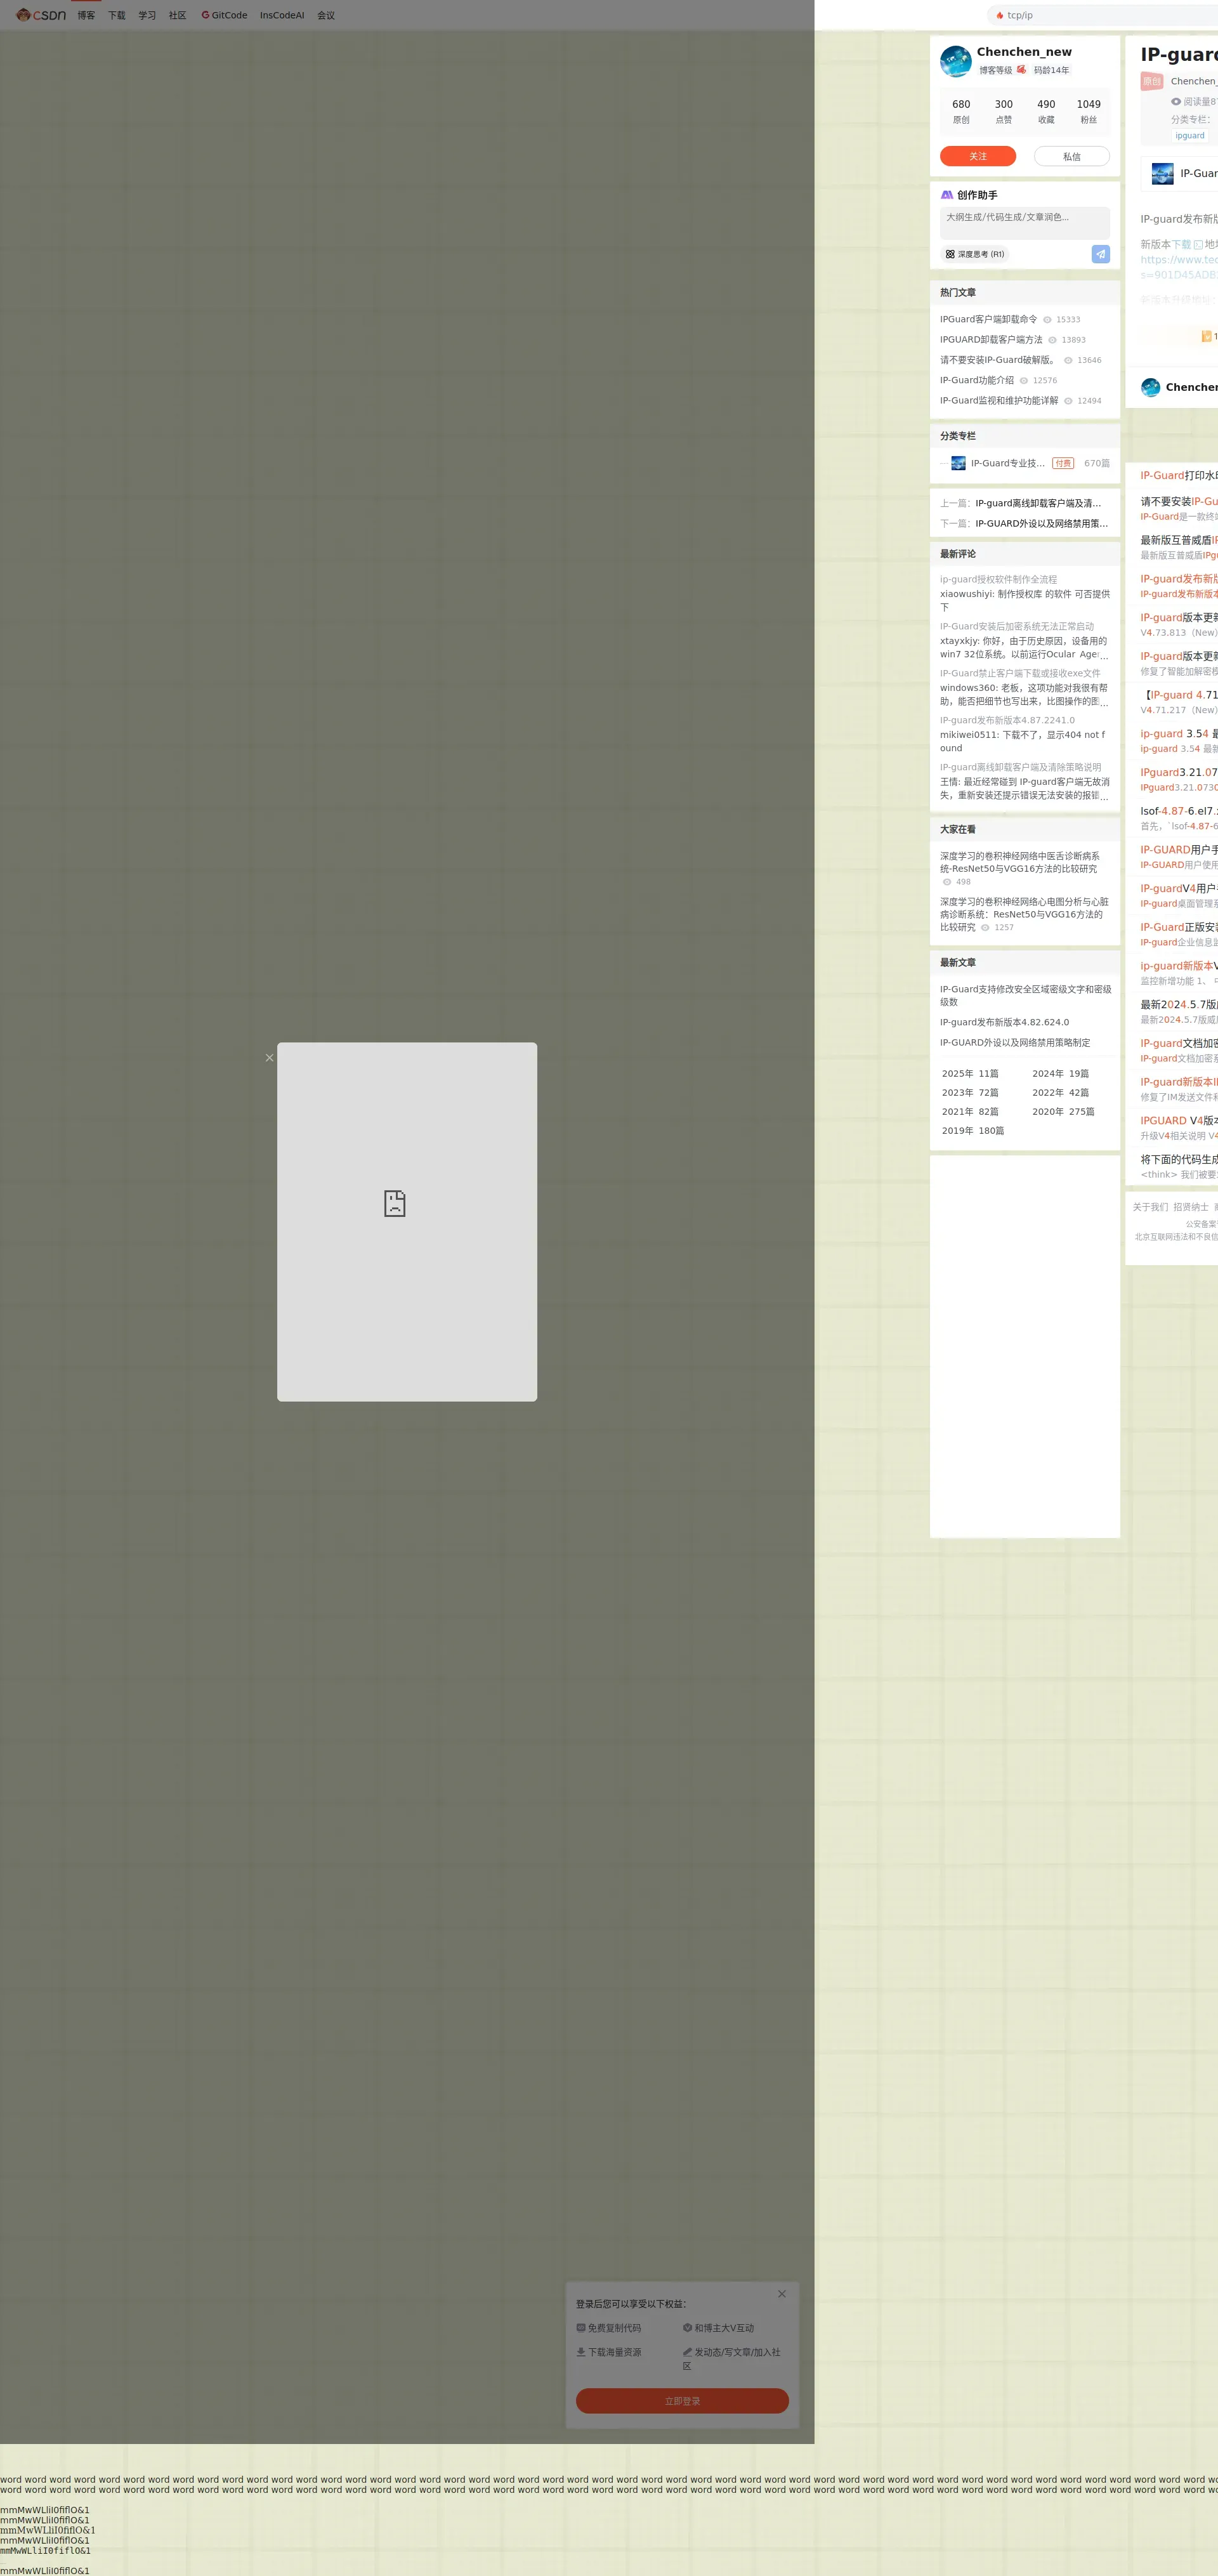Open the 博客 navigation menu
This screenshot has height=2576, width=1218.
[x=86, y=15]
